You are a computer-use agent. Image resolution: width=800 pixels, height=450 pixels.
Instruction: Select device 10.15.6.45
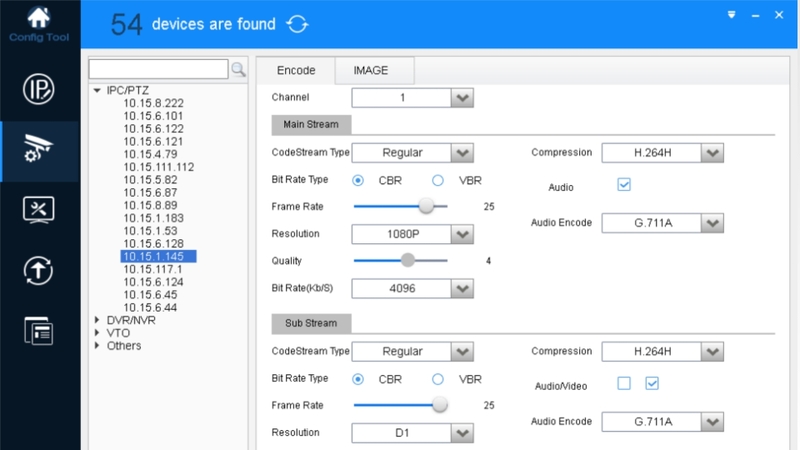[151, 294]
